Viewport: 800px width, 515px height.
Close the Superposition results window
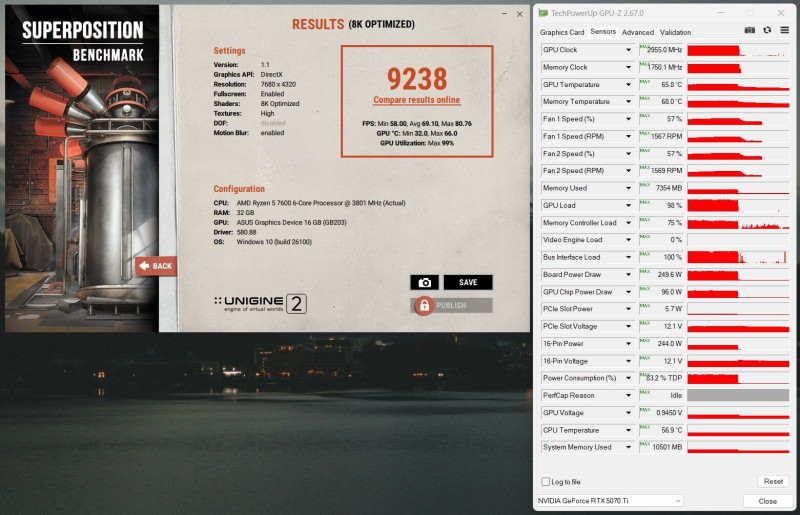pyautogui.click(x=519, y=14)
